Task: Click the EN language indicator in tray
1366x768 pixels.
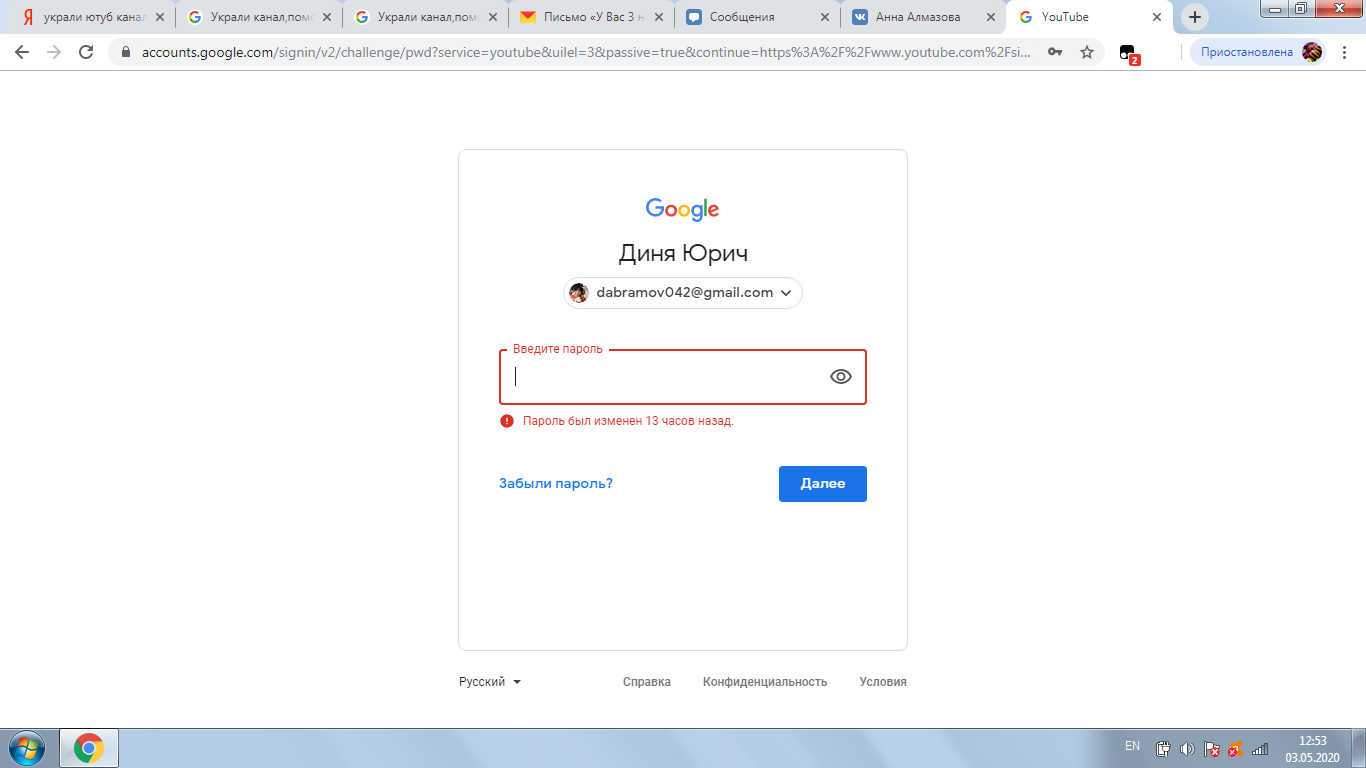Action: (x=1132, y=746)
